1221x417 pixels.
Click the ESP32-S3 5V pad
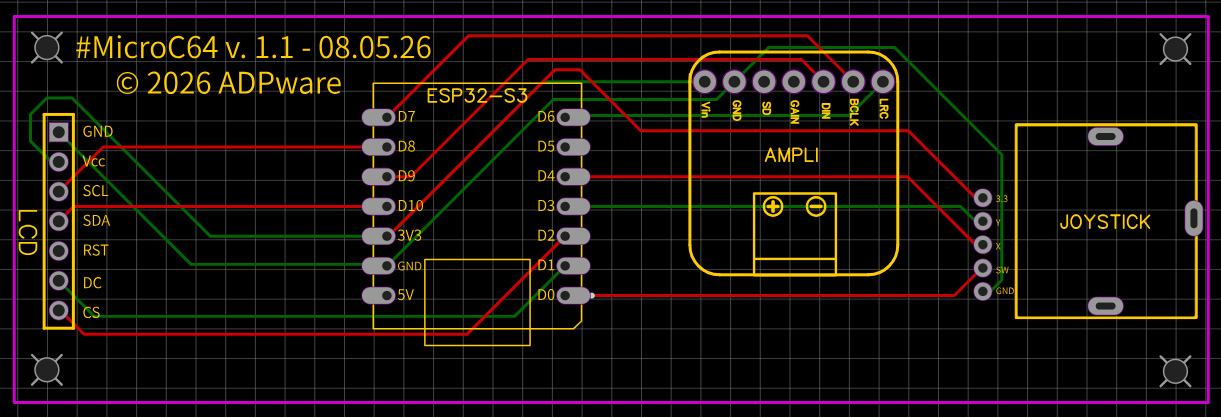point(379,296)
